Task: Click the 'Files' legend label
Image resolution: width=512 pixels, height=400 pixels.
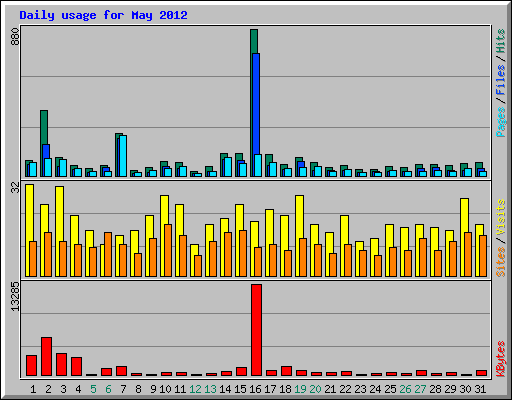Action: pyautogui.click(x=501, y=79)
